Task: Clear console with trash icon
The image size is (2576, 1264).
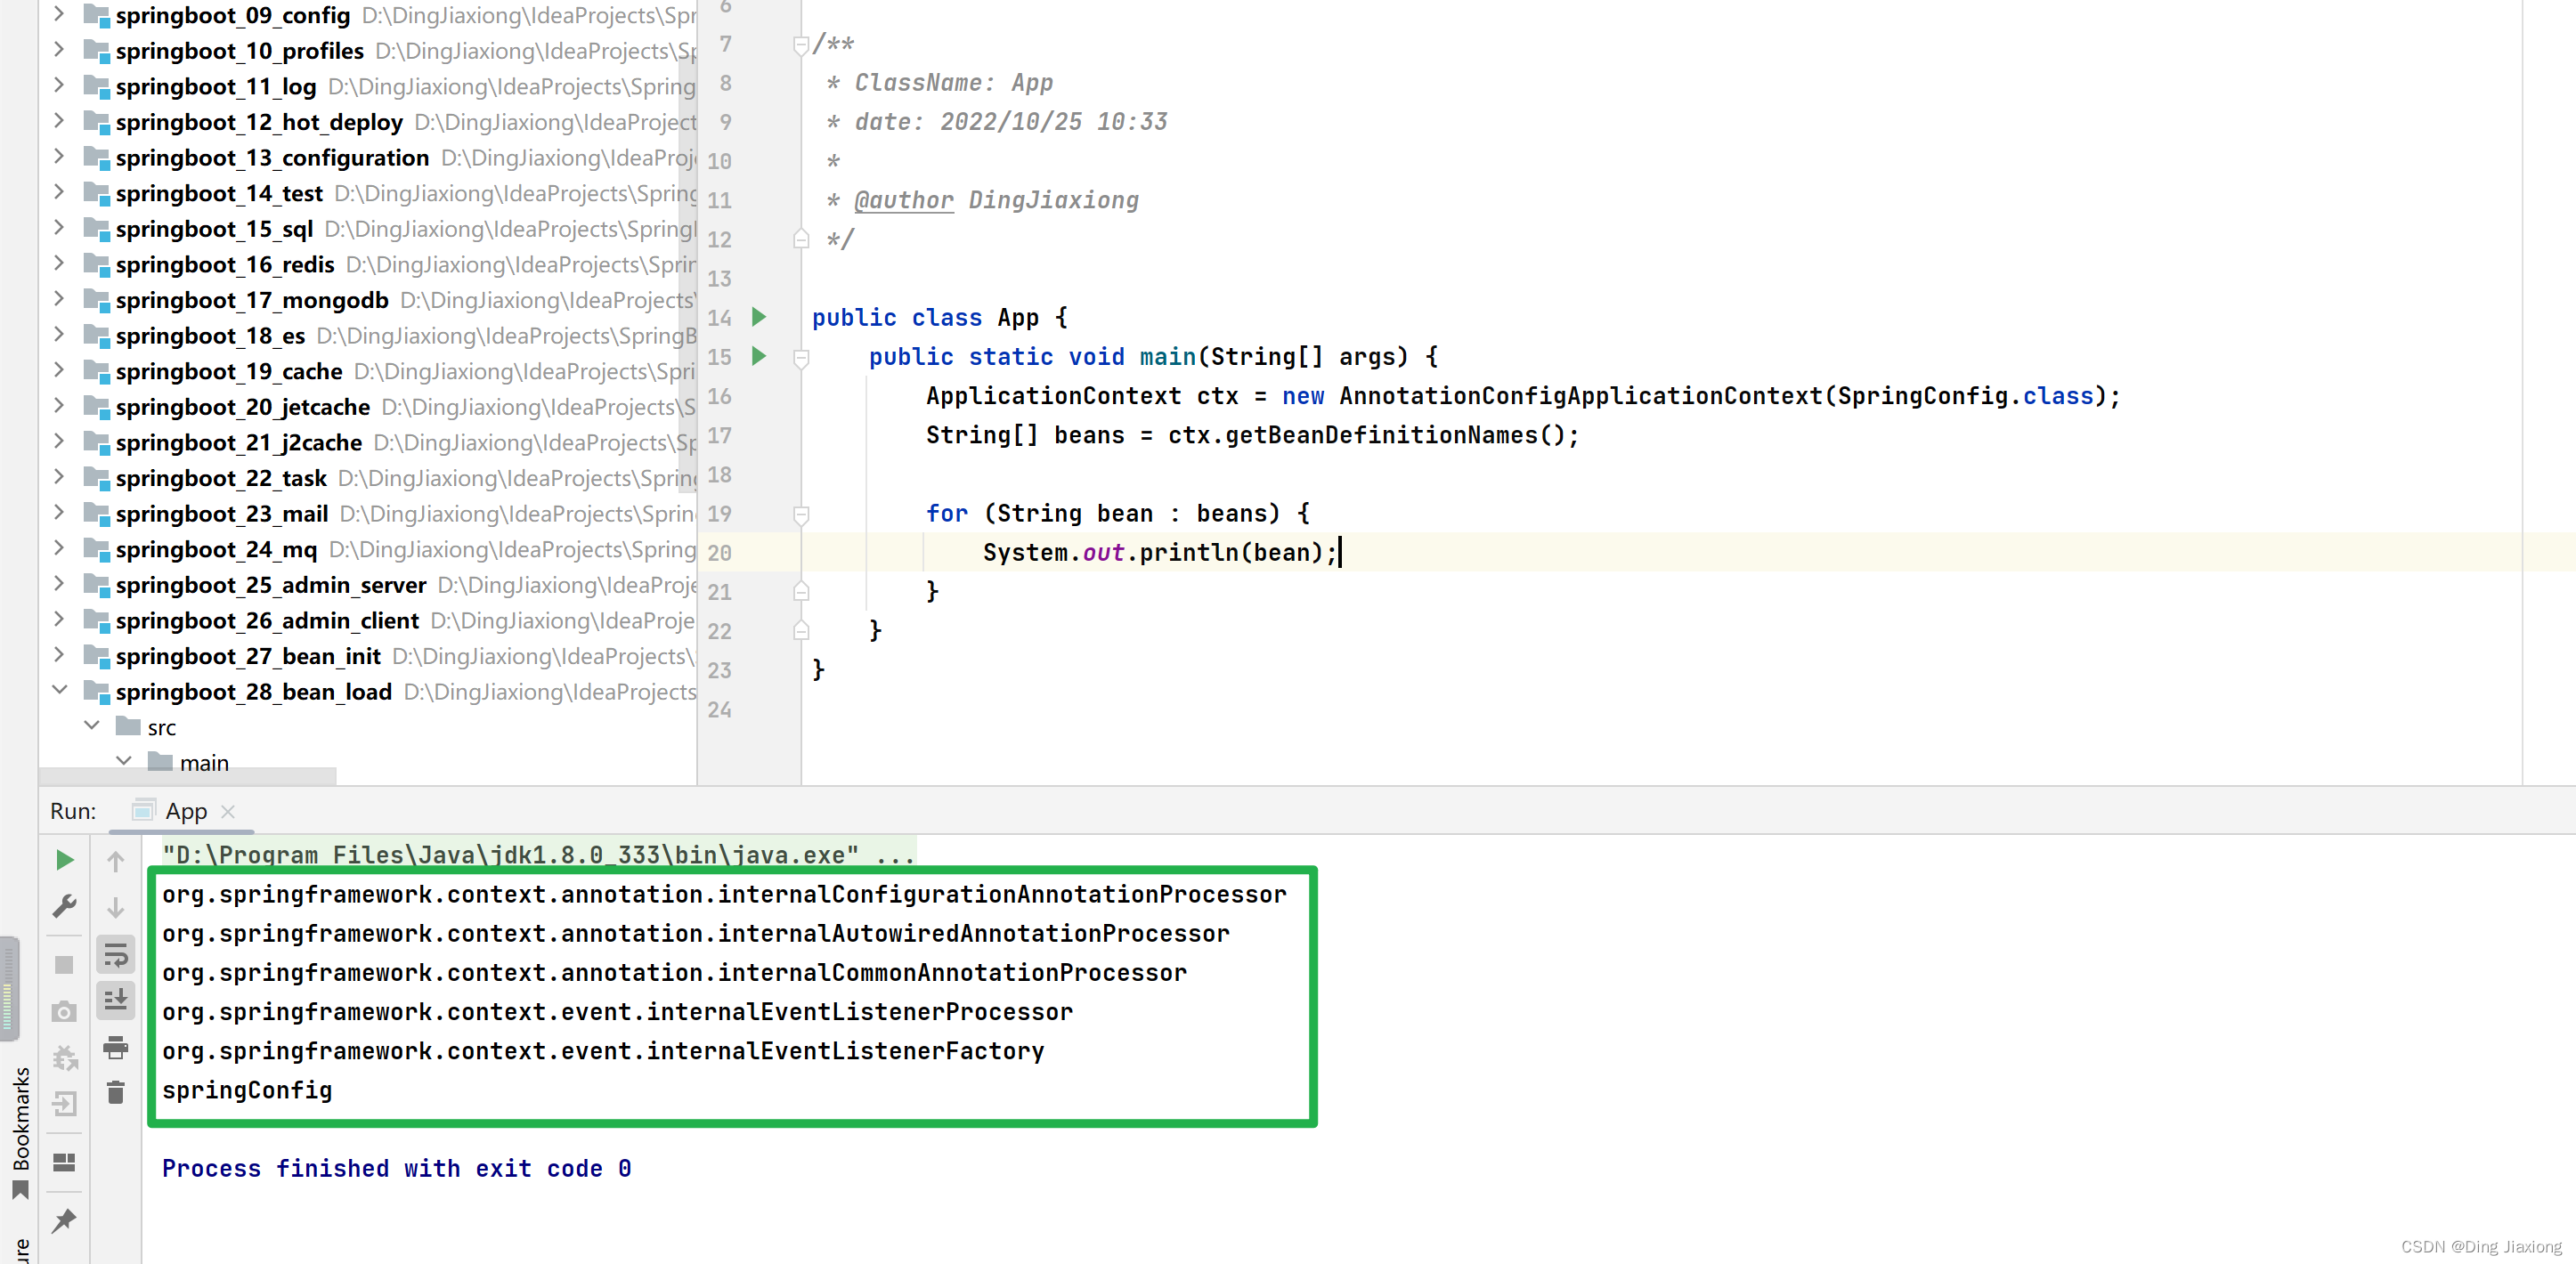Action: 116,1092
